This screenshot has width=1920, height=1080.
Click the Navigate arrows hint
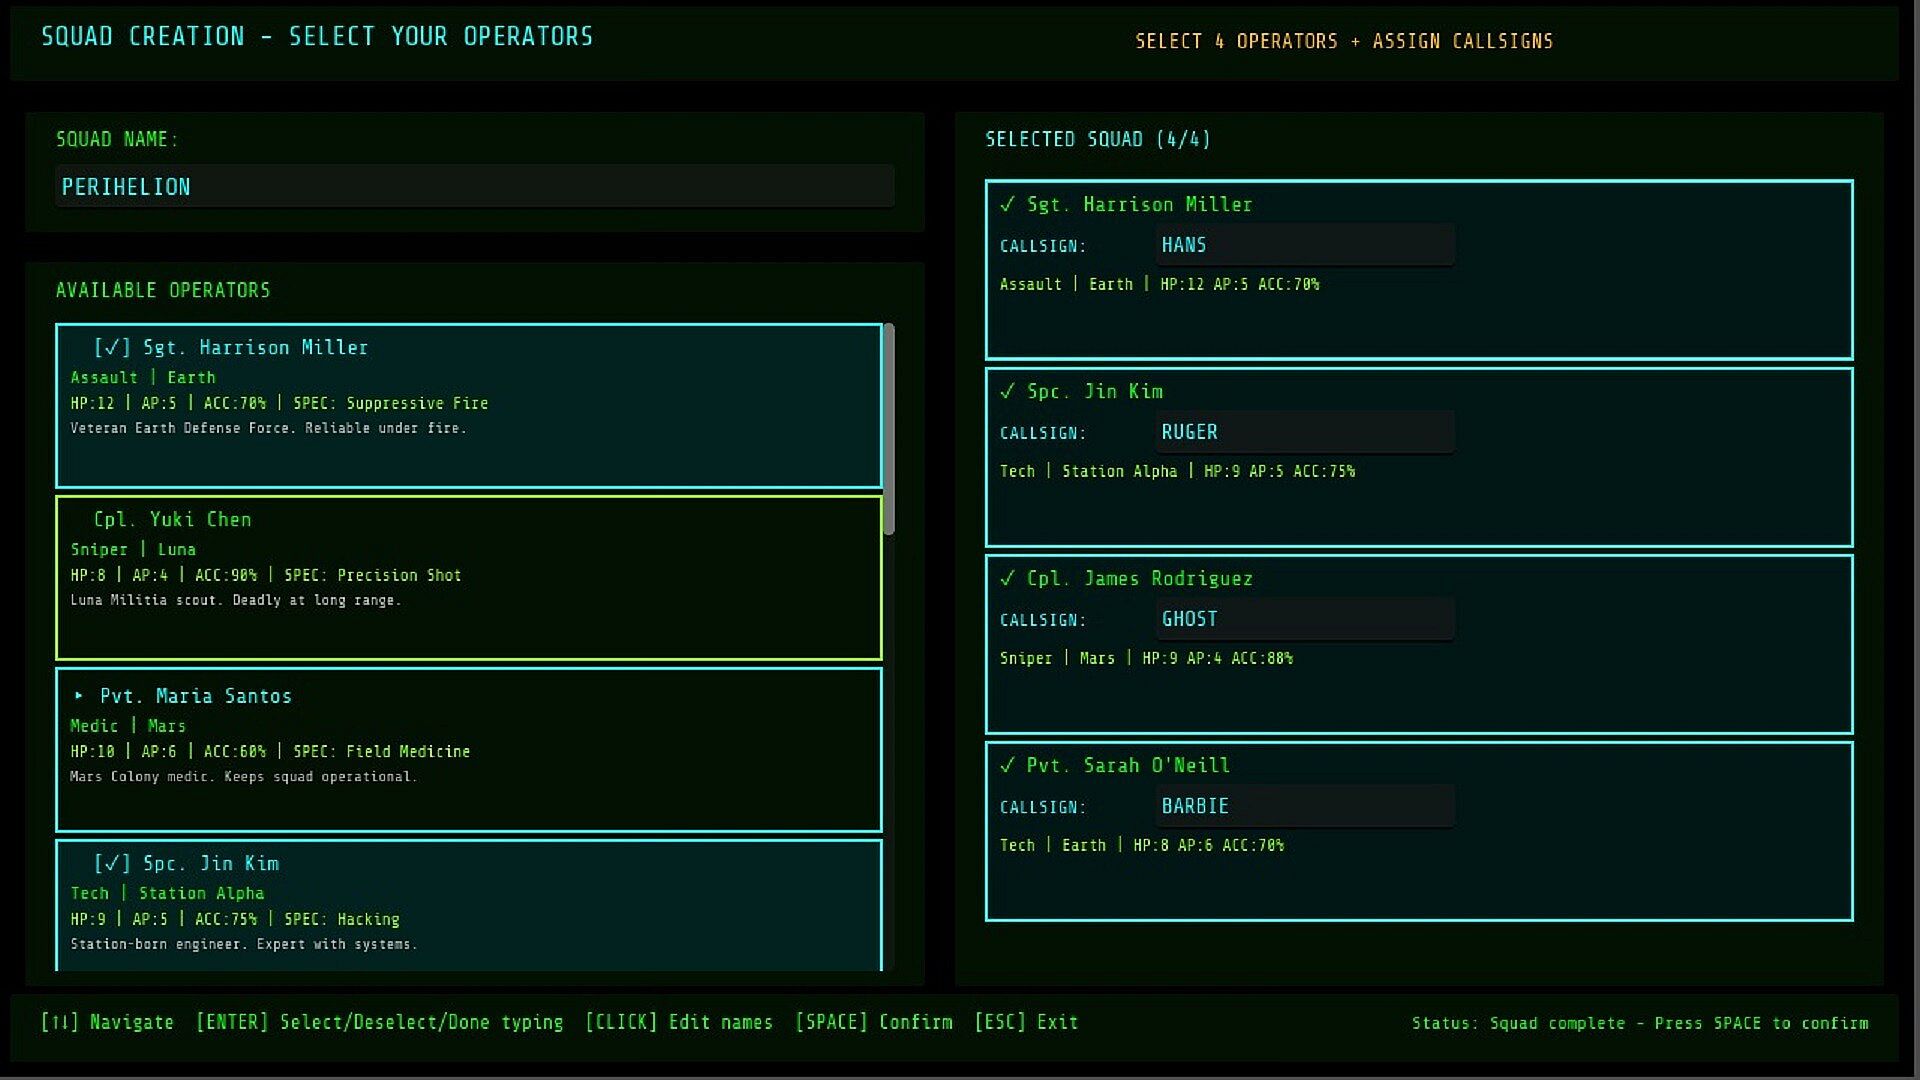click(x=107, y=1022)
